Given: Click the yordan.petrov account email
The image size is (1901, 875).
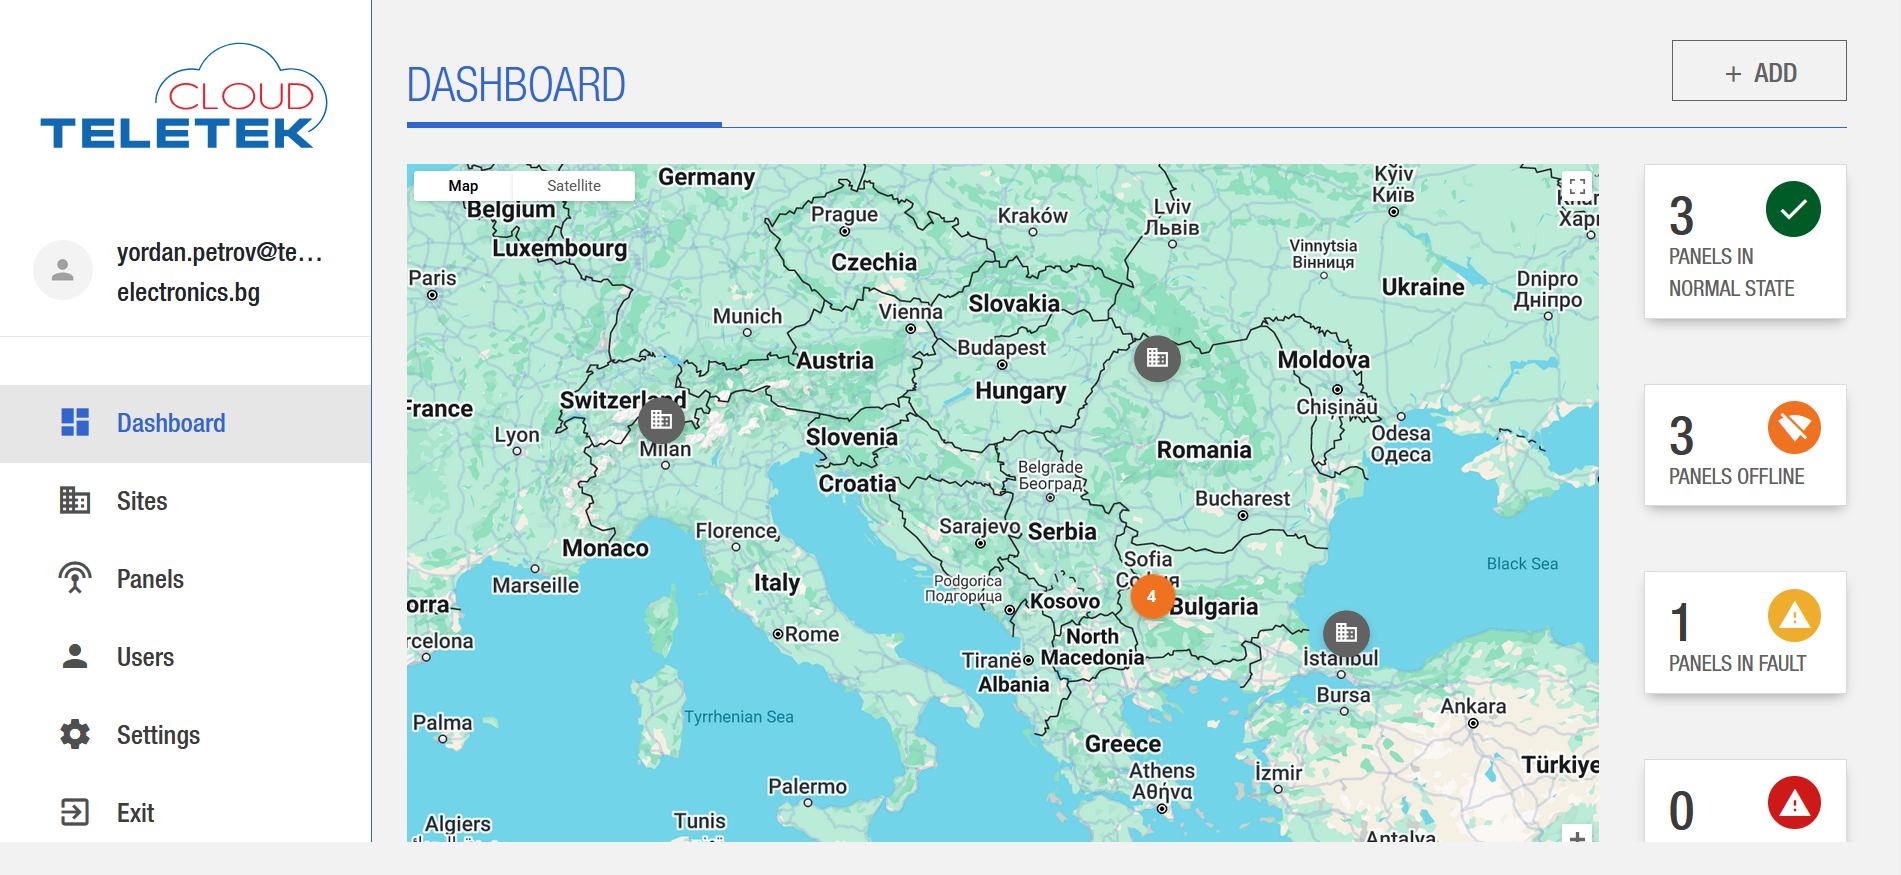Looking at the screenshot, I should click(x=219, y=272).
